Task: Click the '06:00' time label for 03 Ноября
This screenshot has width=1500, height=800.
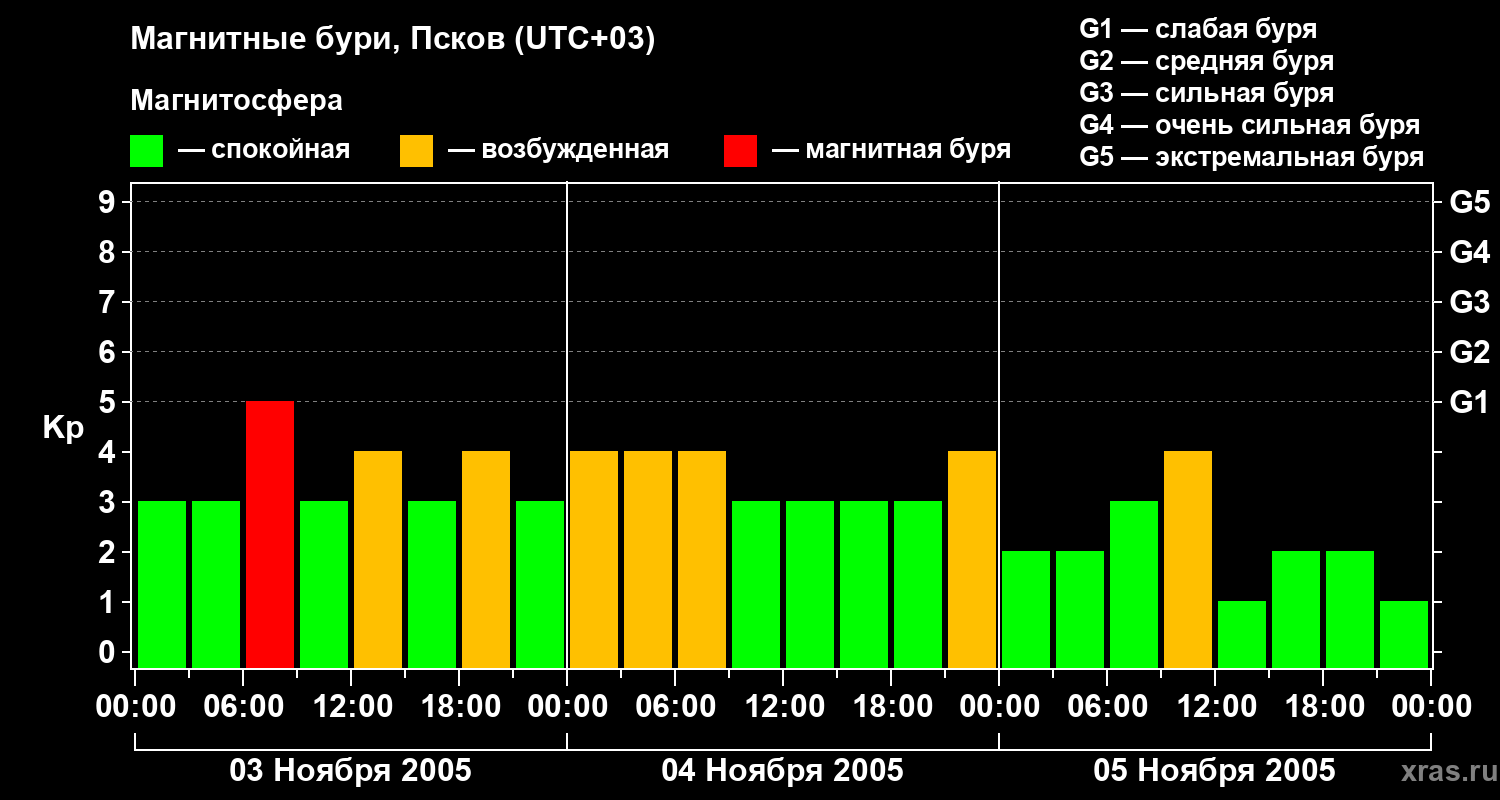Action: pyautogui.click(x=244, y=707)
